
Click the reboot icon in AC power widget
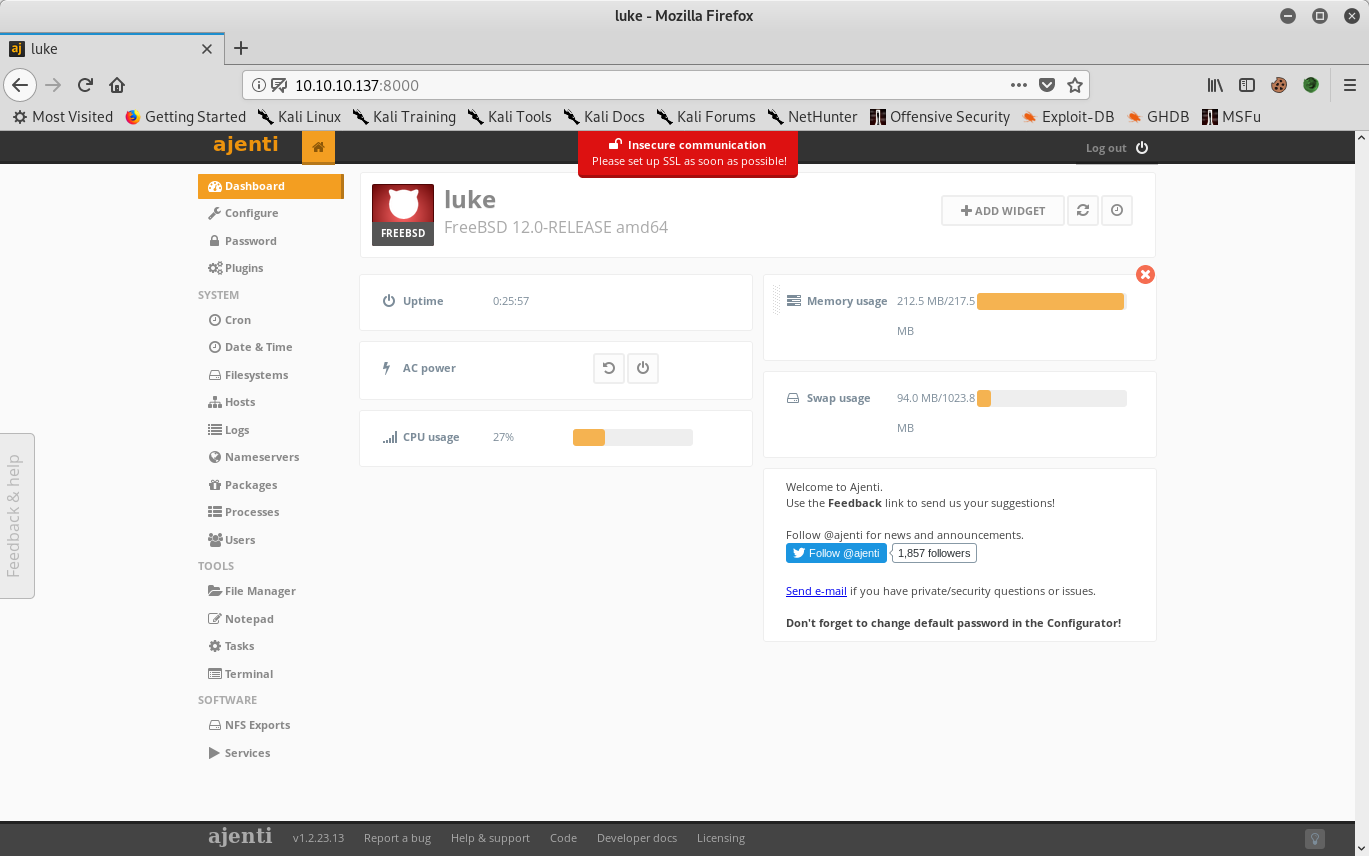(x=608, y=368)
